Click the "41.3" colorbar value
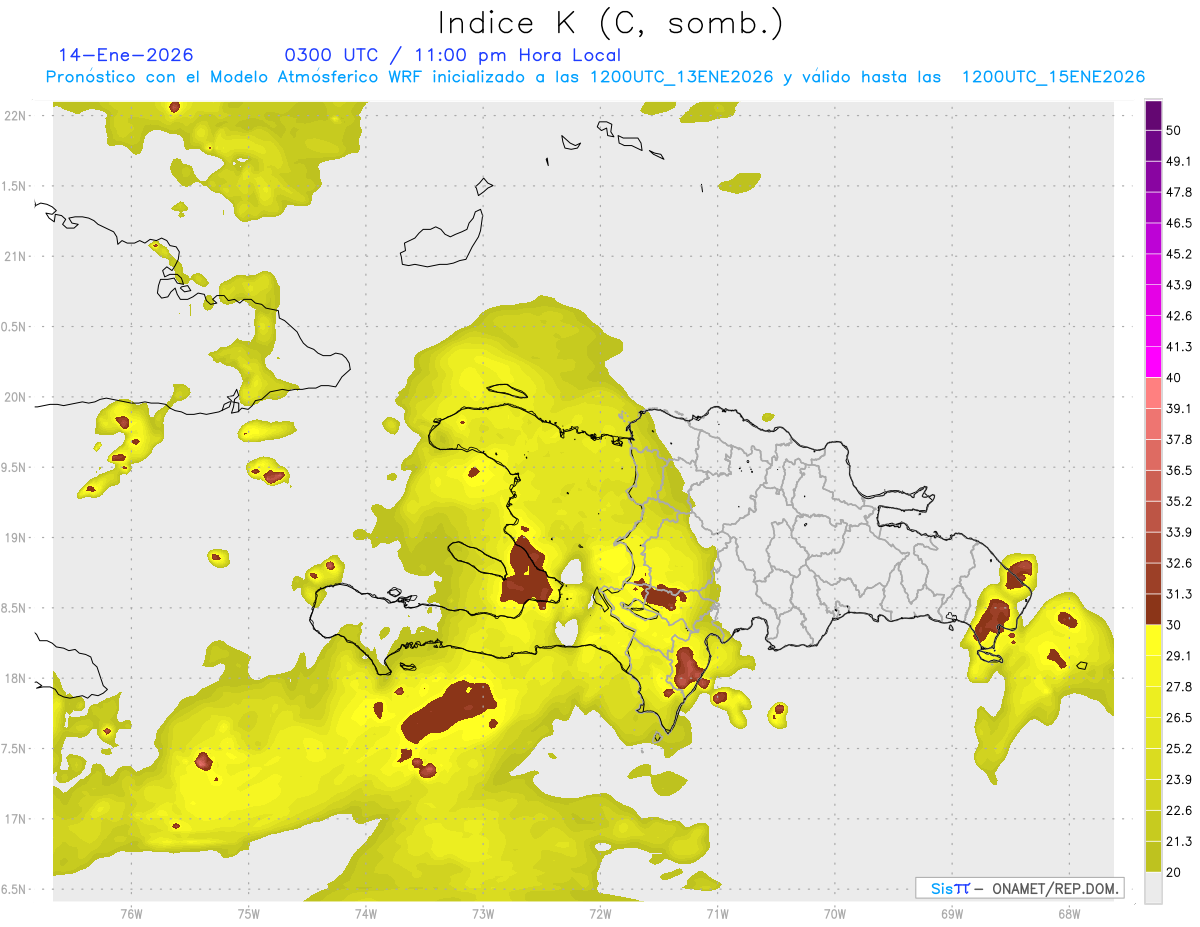This screenshot has width=1200, height=927. [x=1179, y=347]
